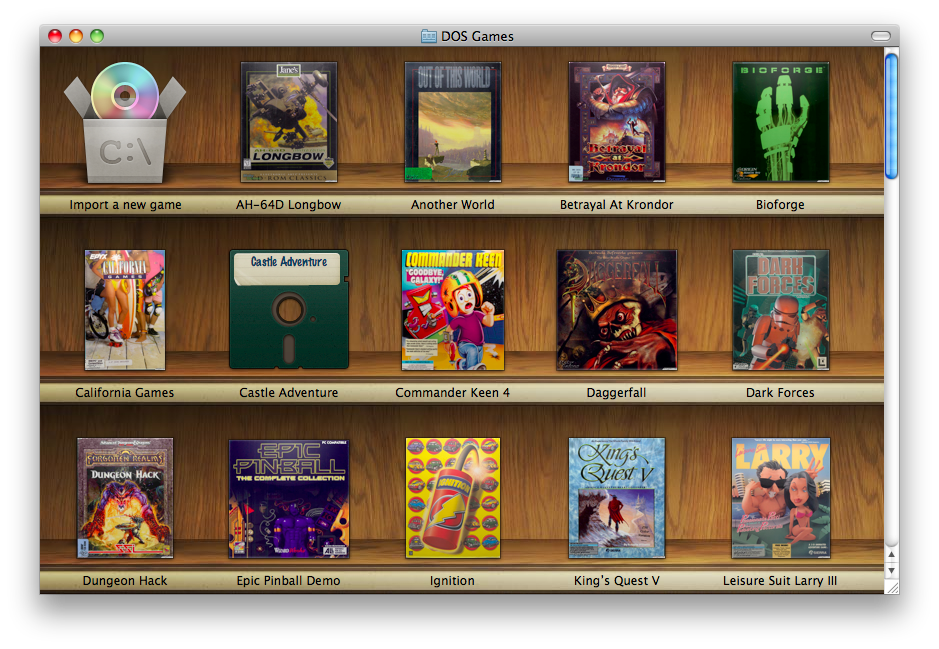Open the Import a new game box icon

coord(125,123)
